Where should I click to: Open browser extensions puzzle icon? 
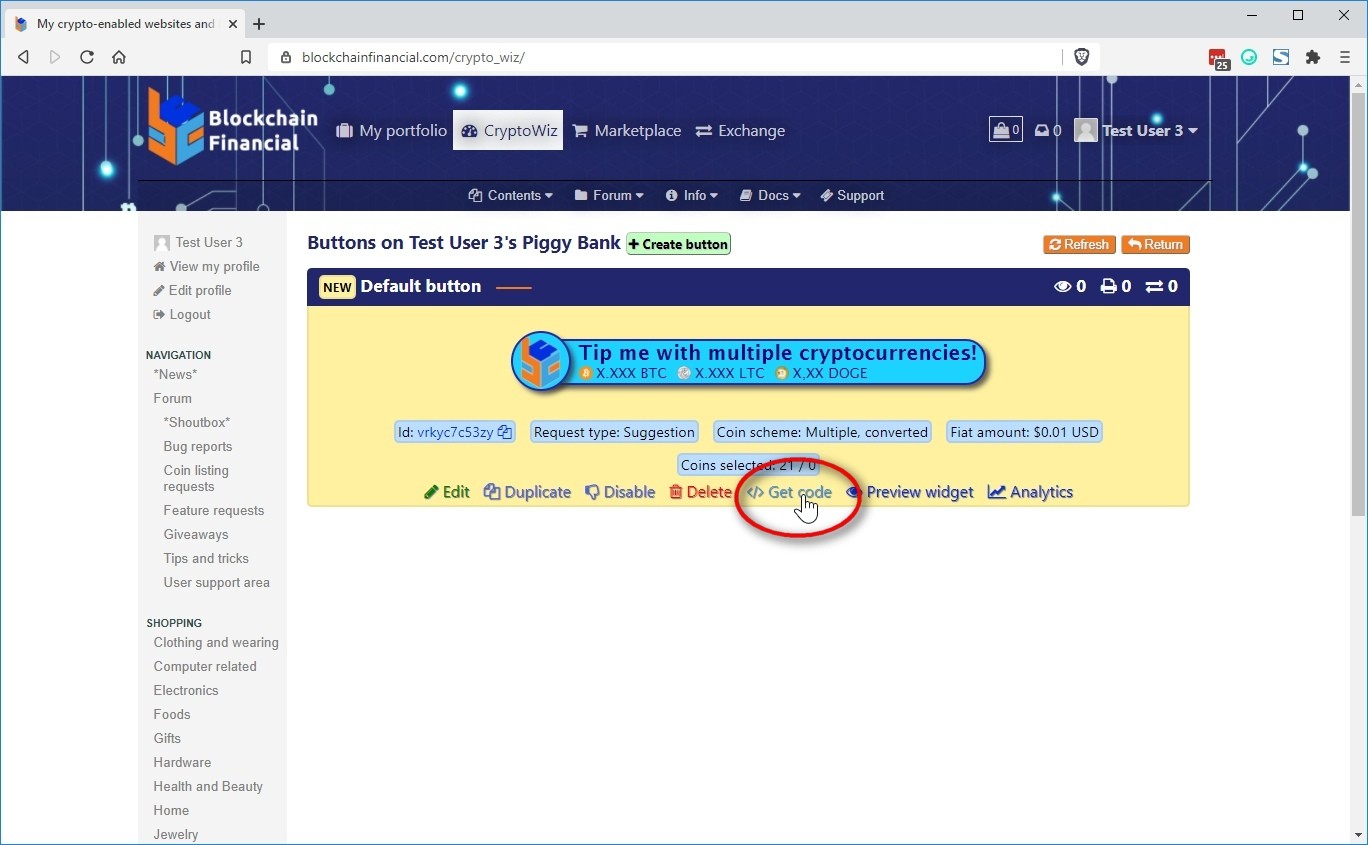point(1313,57)
